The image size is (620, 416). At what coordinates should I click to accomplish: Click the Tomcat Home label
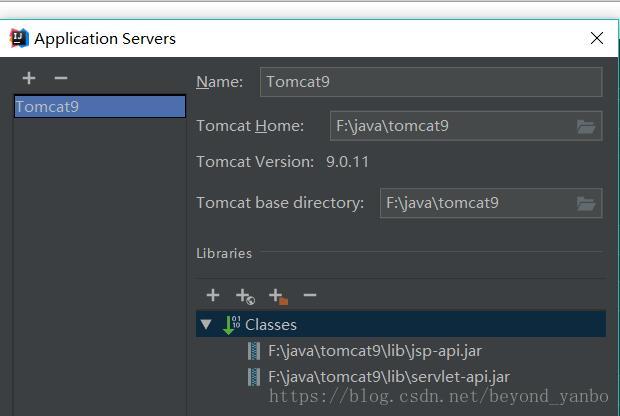point(250,126)
